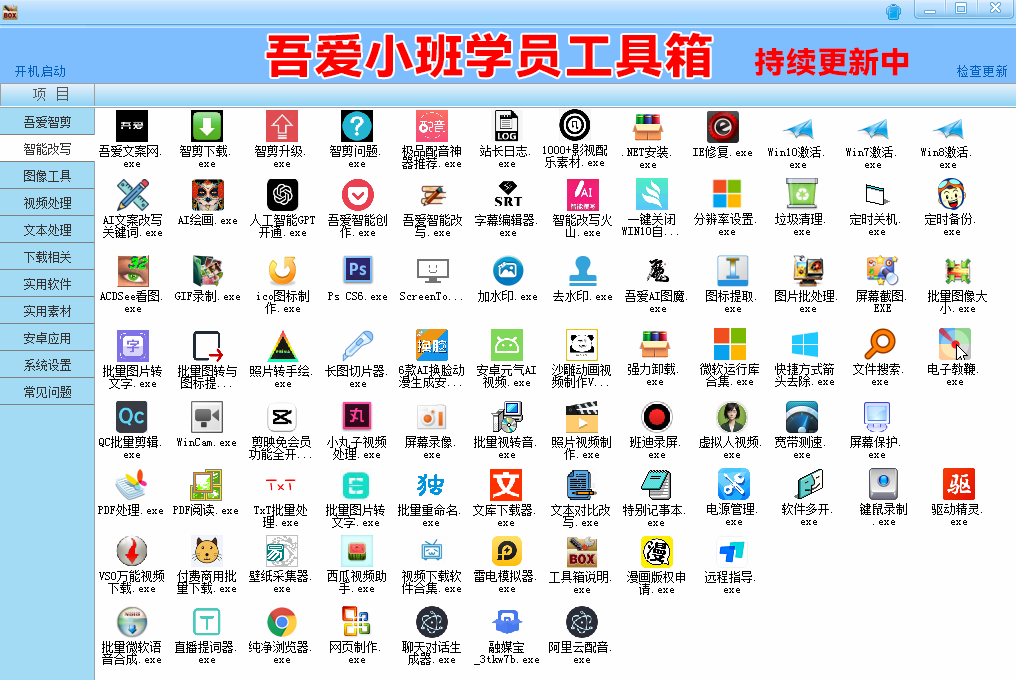This screenshot has height=680, width=1016.
Task: Open the 字幕编辑器 SRT icon
Action: click(508, 195)
